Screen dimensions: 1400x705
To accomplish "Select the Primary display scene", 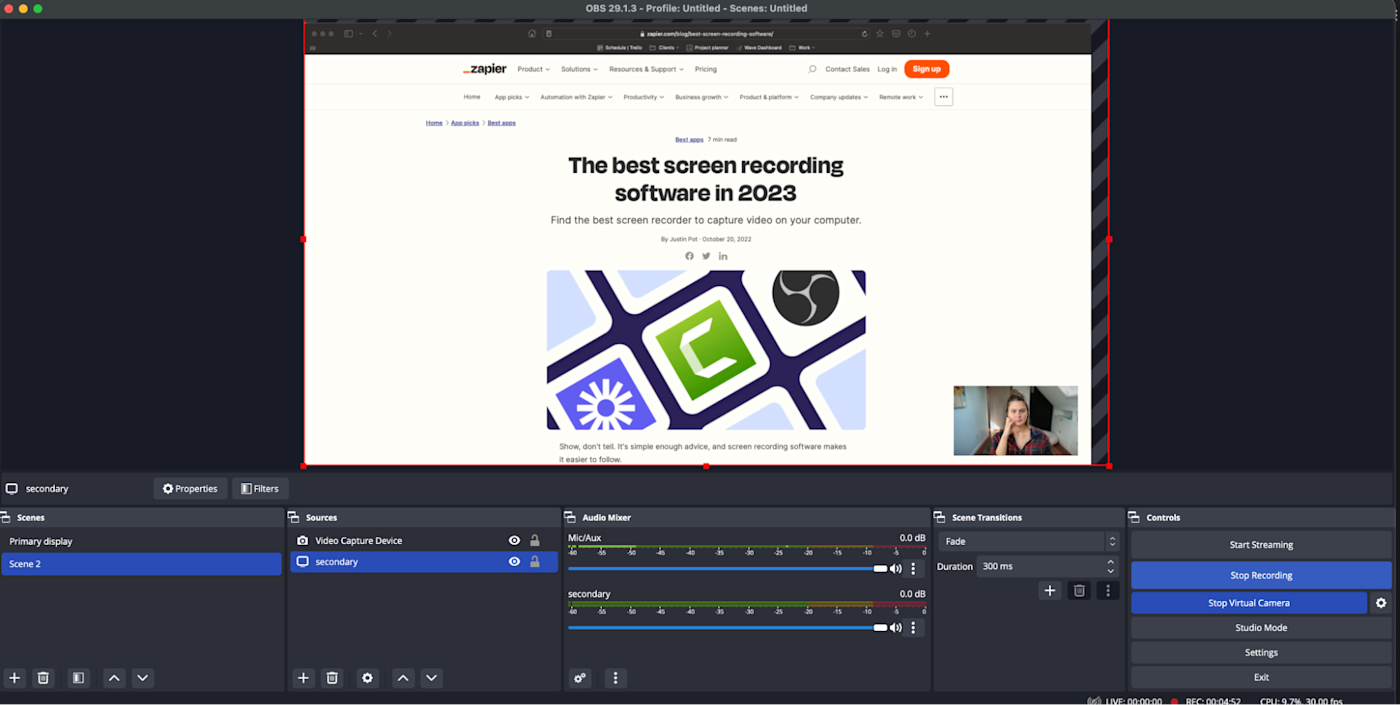I will point(141,541).
